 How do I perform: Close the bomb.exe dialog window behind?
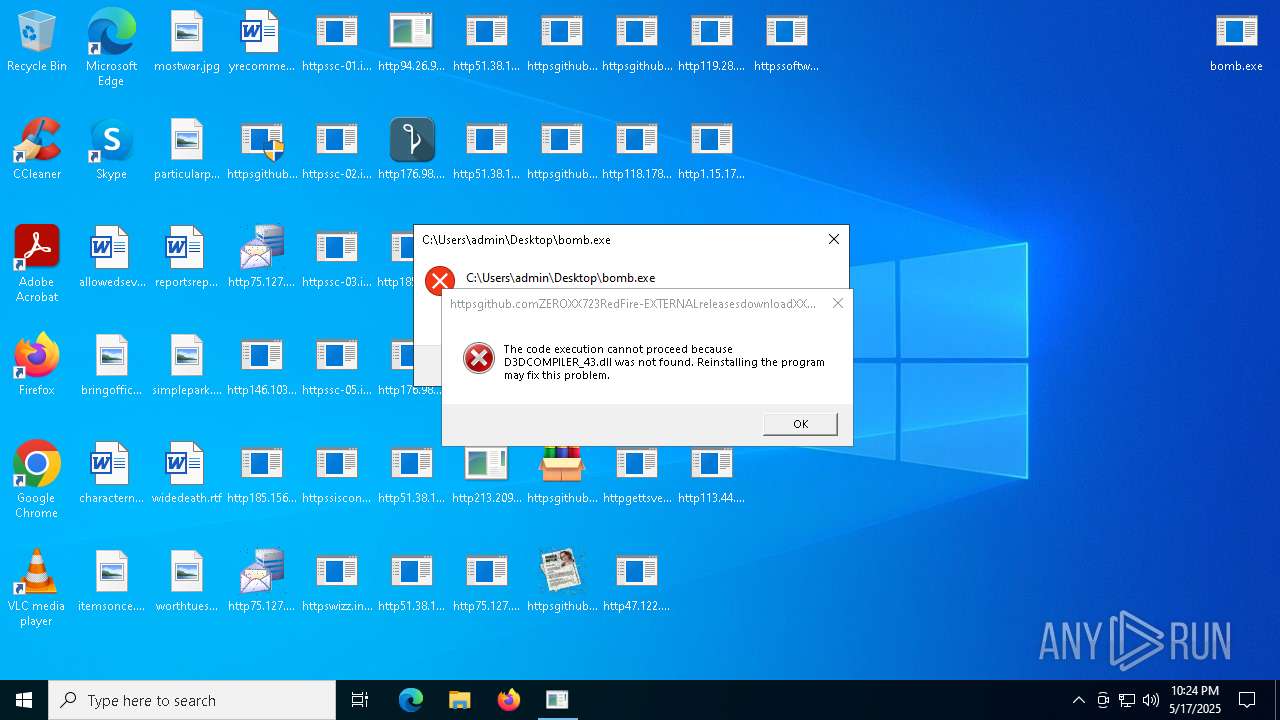click(833, 240)
